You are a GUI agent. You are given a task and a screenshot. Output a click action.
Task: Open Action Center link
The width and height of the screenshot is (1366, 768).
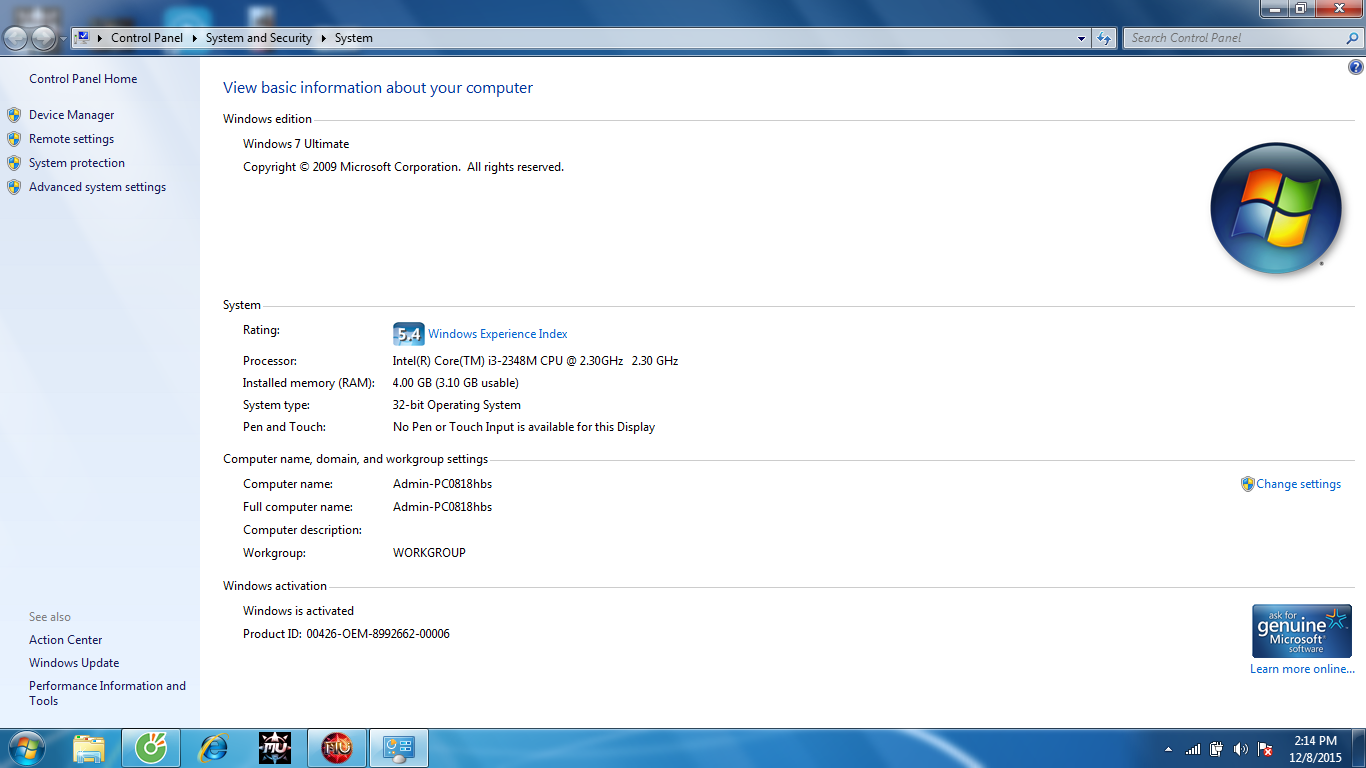pos(66,640)
